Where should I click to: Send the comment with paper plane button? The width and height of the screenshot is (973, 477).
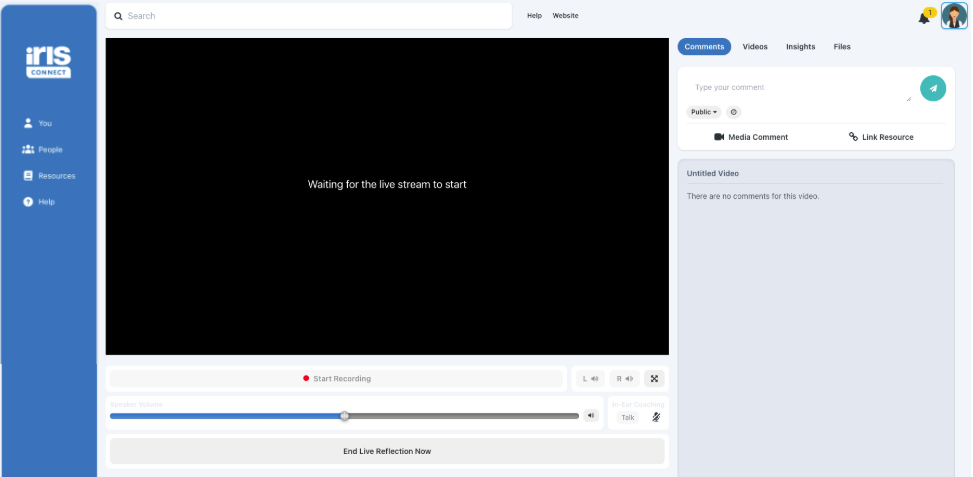(x=933, y=89)
